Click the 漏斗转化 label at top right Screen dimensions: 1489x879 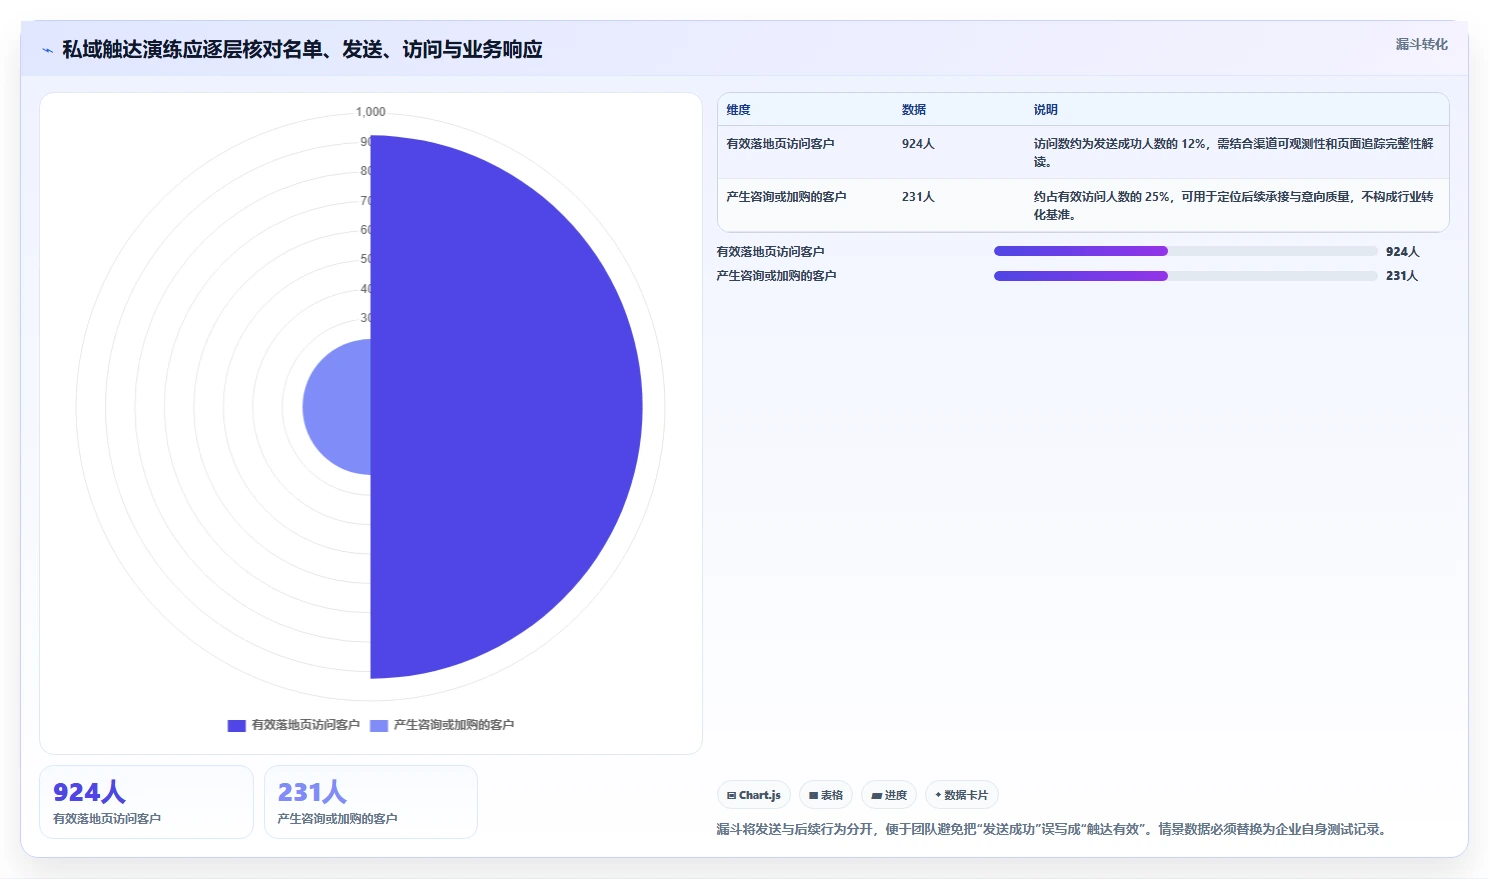coord(1421,44)
